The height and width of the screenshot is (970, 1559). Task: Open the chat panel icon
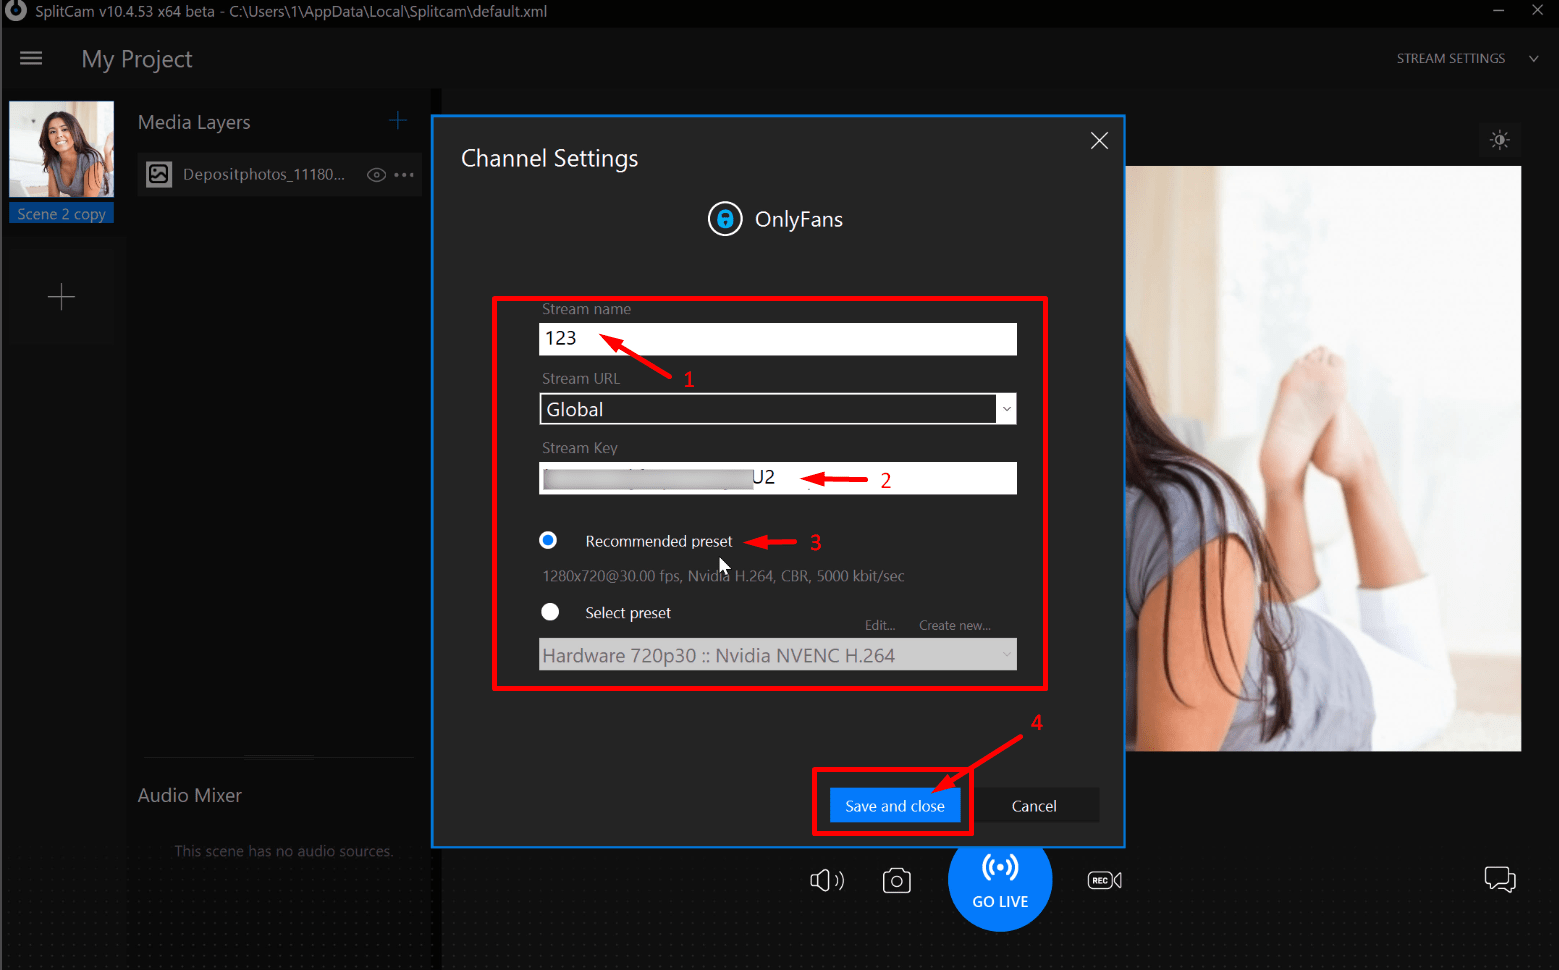point(1500,880)
